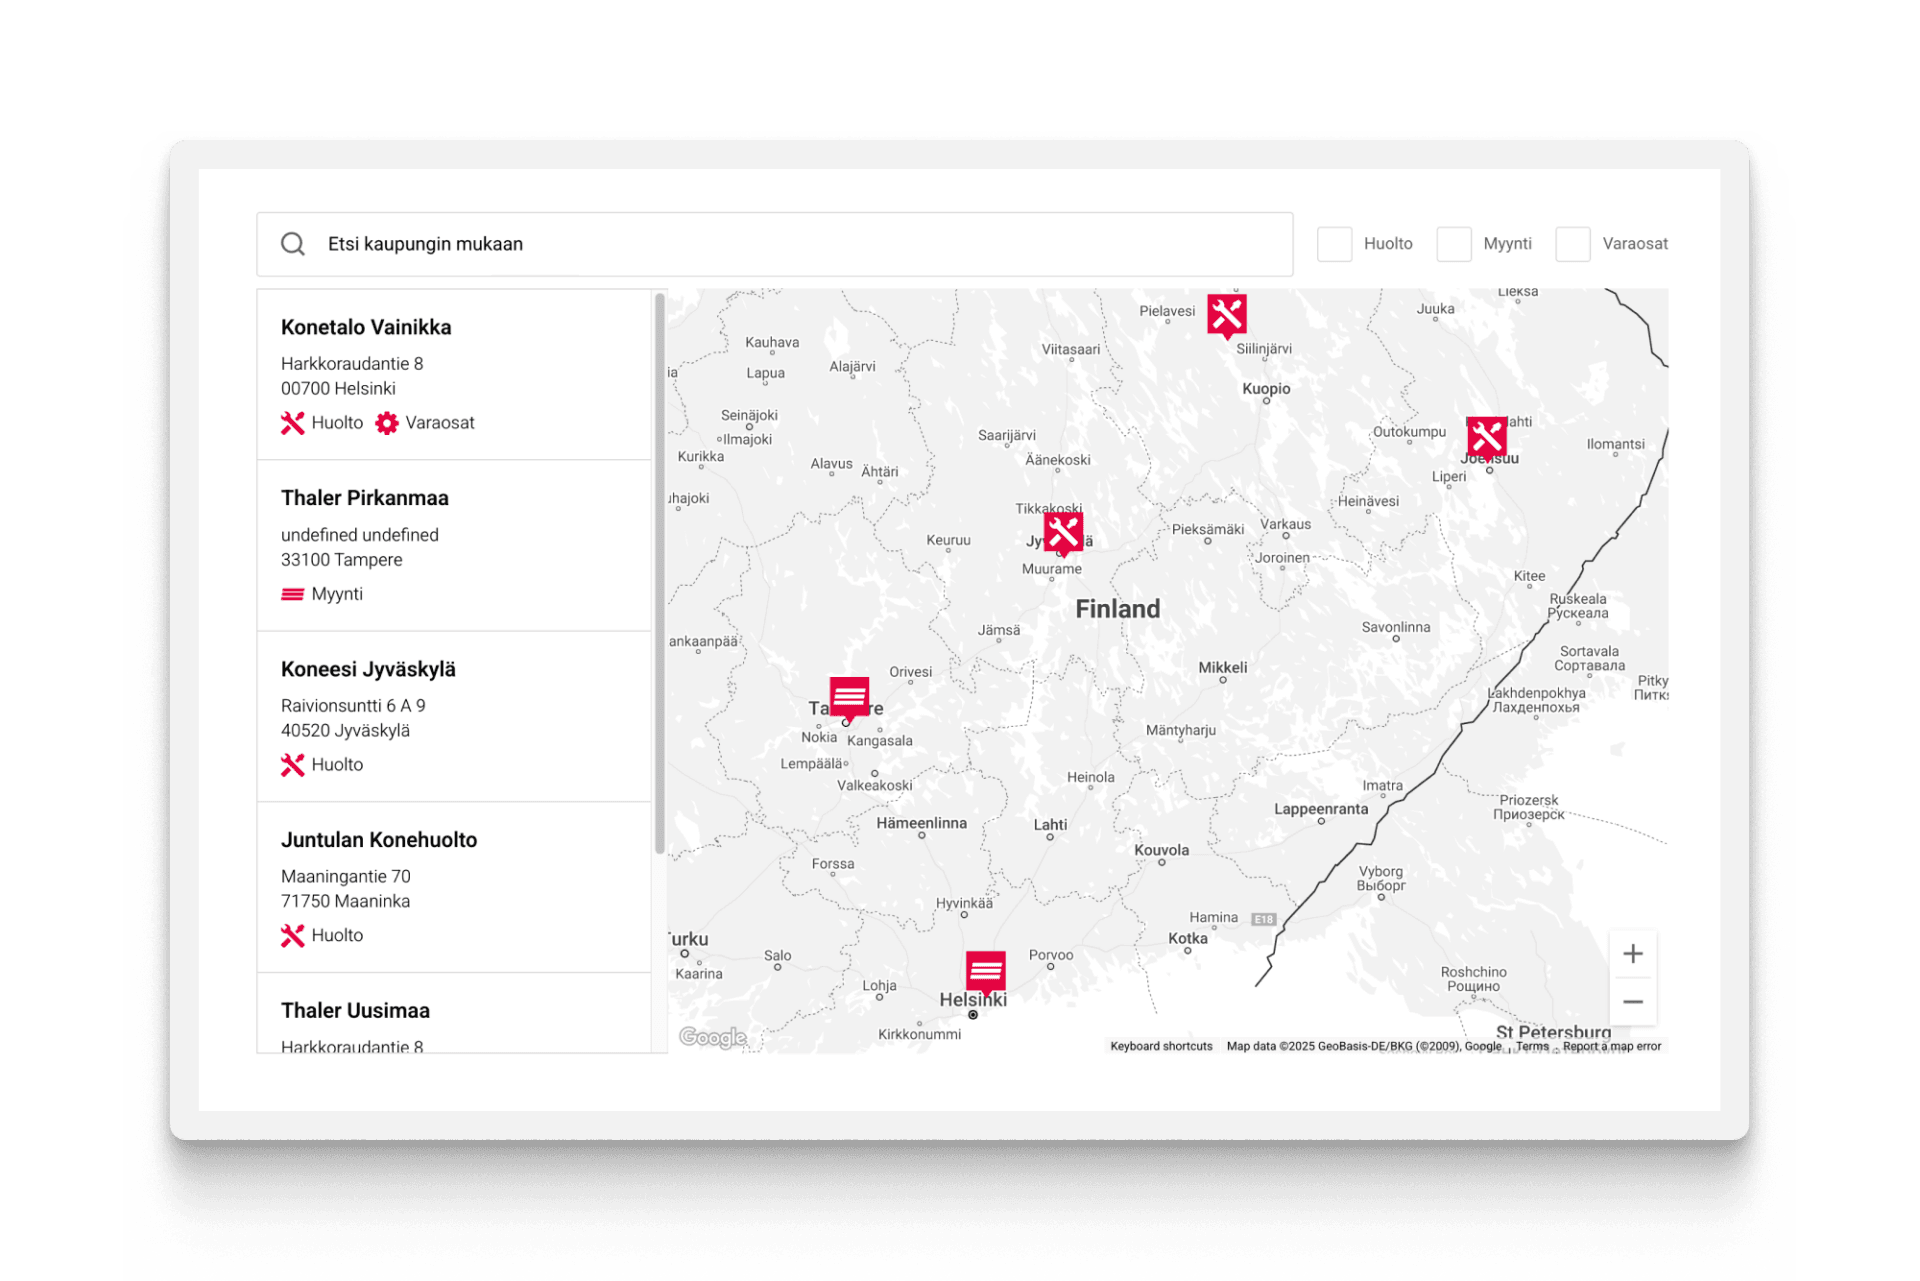Zoom out the map with minus button
1920x1281 pixels.
point(1632,1002)
